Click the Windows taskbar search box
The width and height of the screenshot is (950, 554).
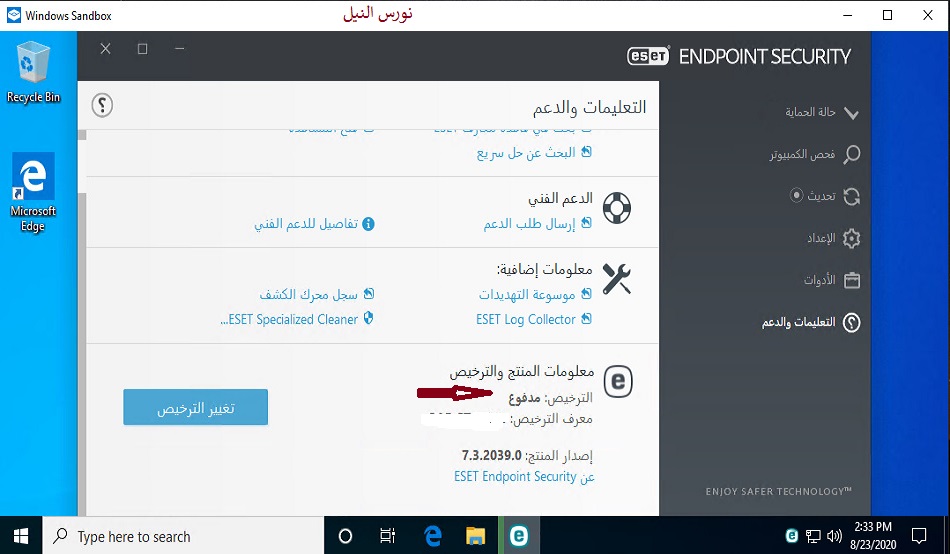click(186, 536)
